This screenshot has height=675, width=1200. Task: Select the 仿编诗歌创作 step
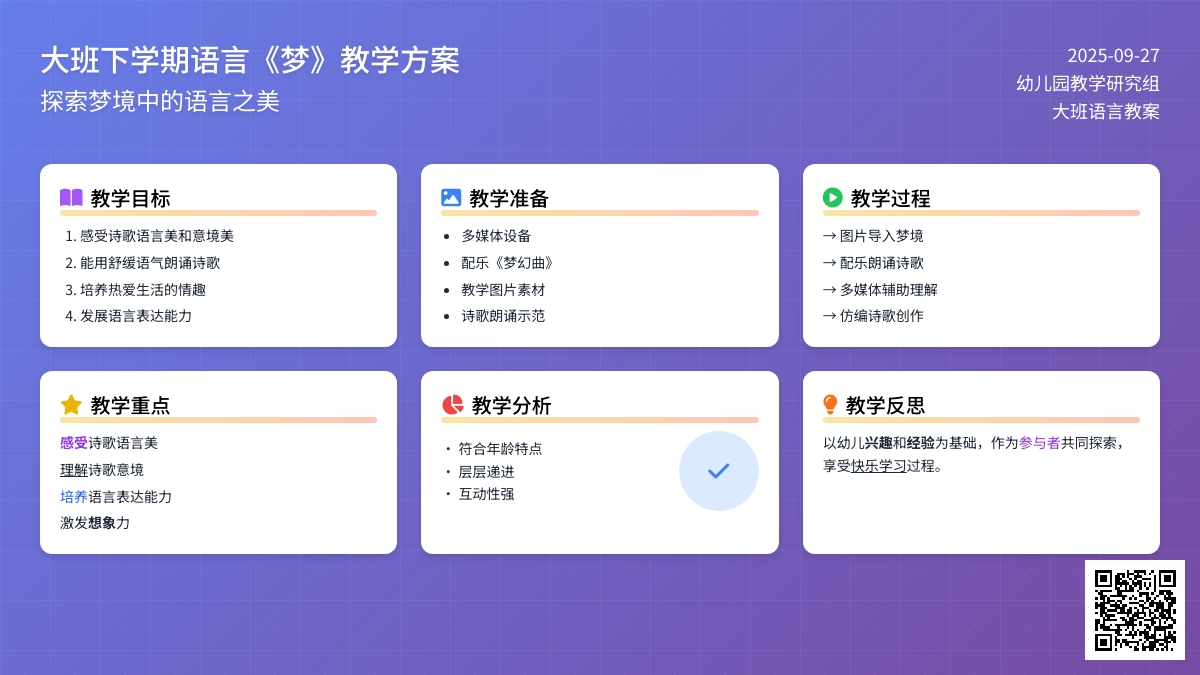tap(873, 316)
